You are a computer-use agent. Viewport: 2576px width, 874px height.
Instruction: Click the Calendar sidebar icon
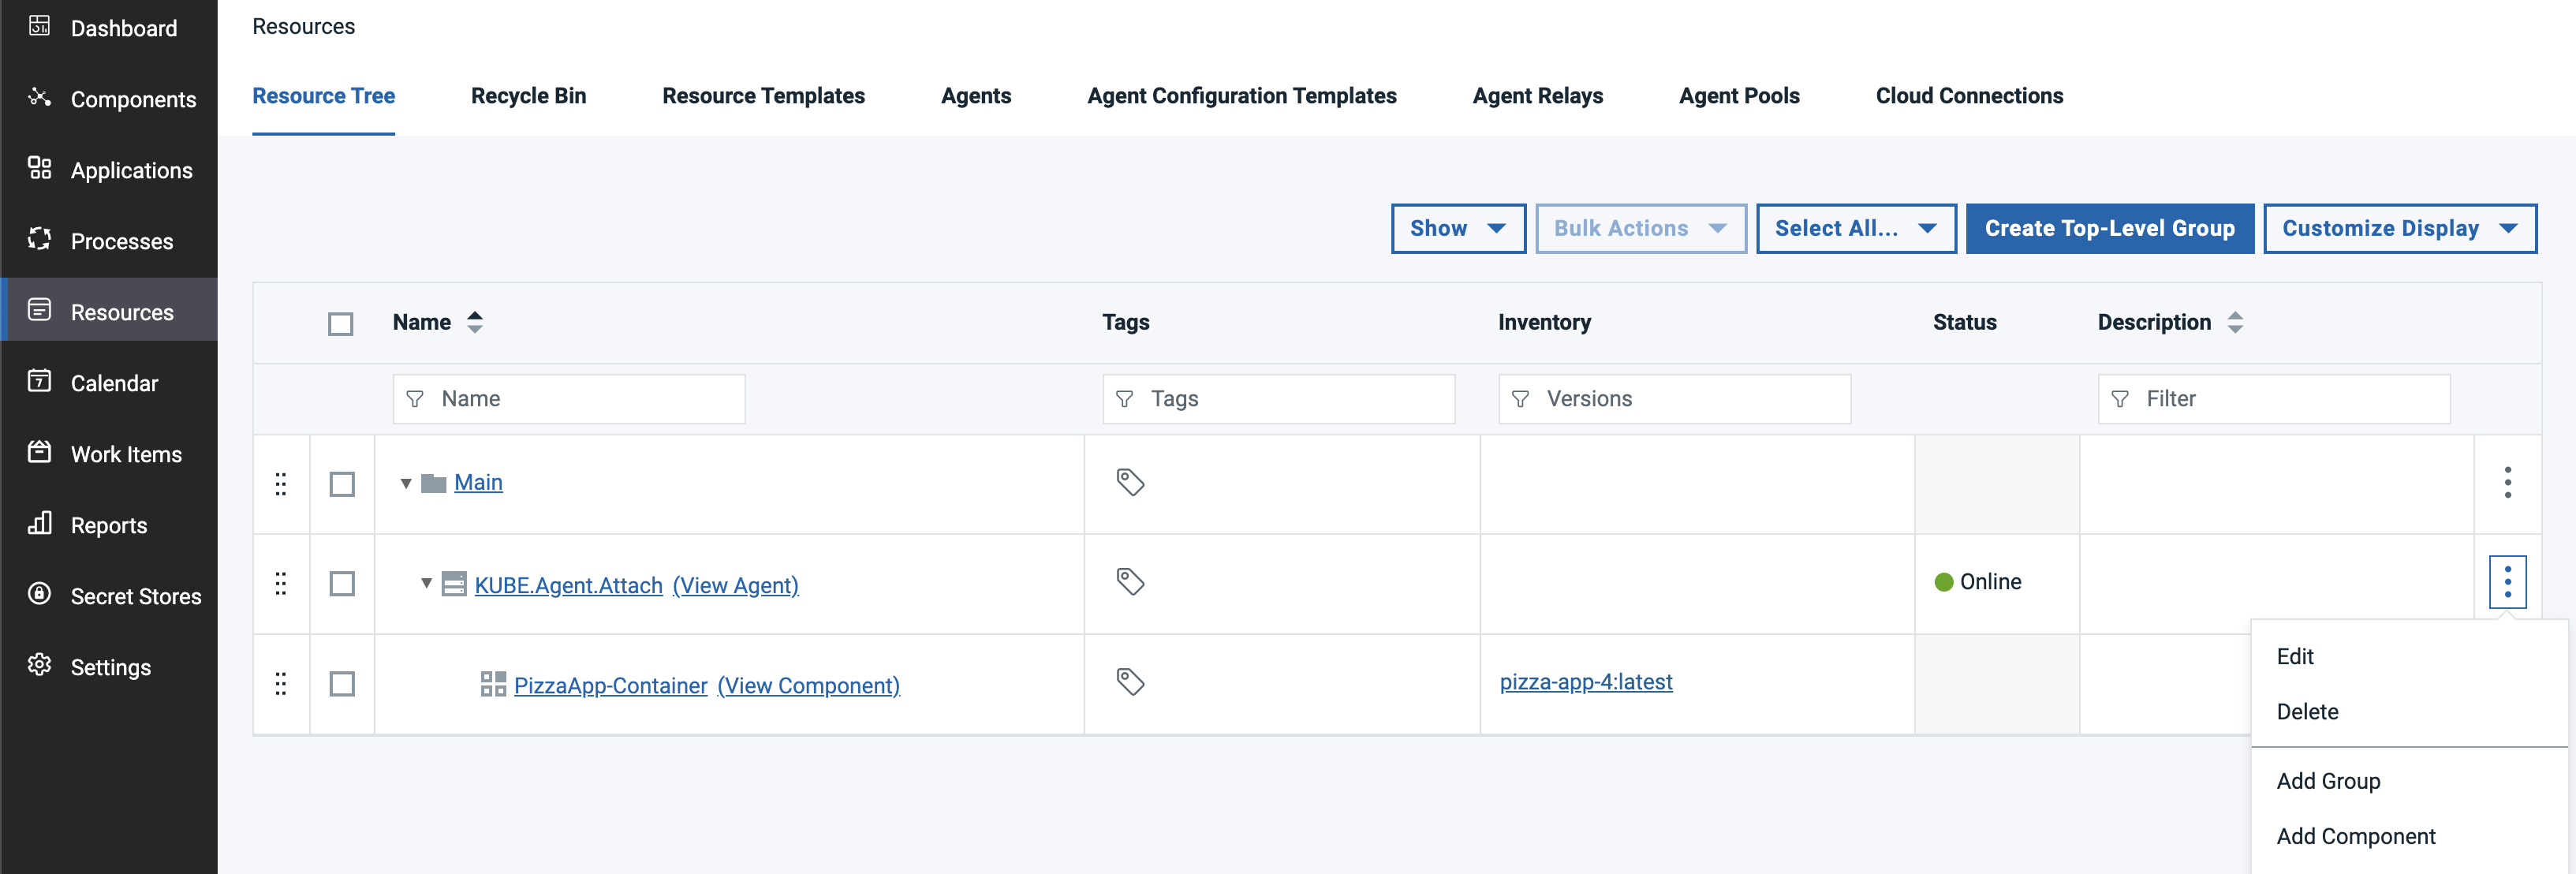39,381
